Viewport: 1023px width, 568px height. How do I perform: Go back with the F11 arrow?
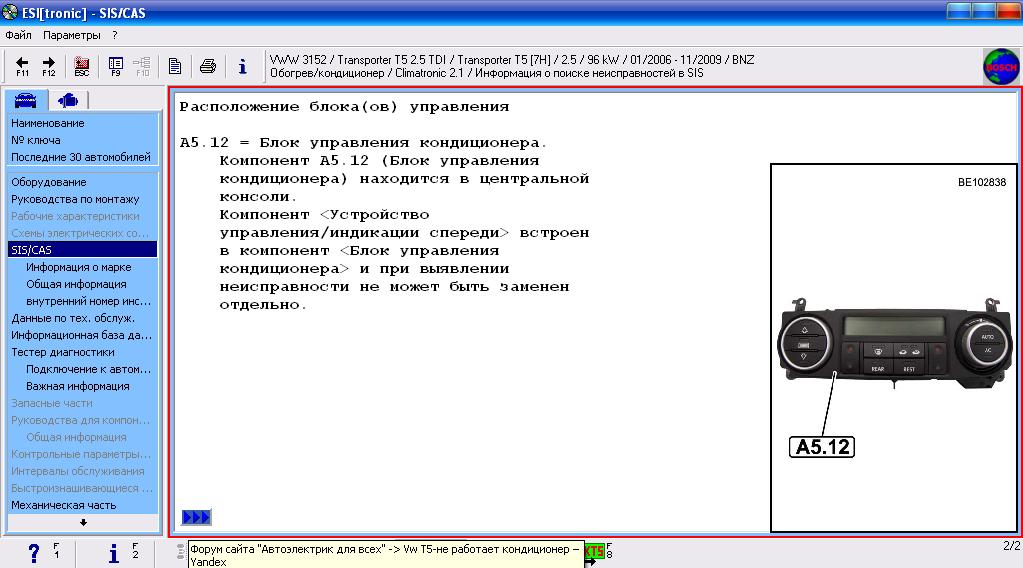(22, 66)
